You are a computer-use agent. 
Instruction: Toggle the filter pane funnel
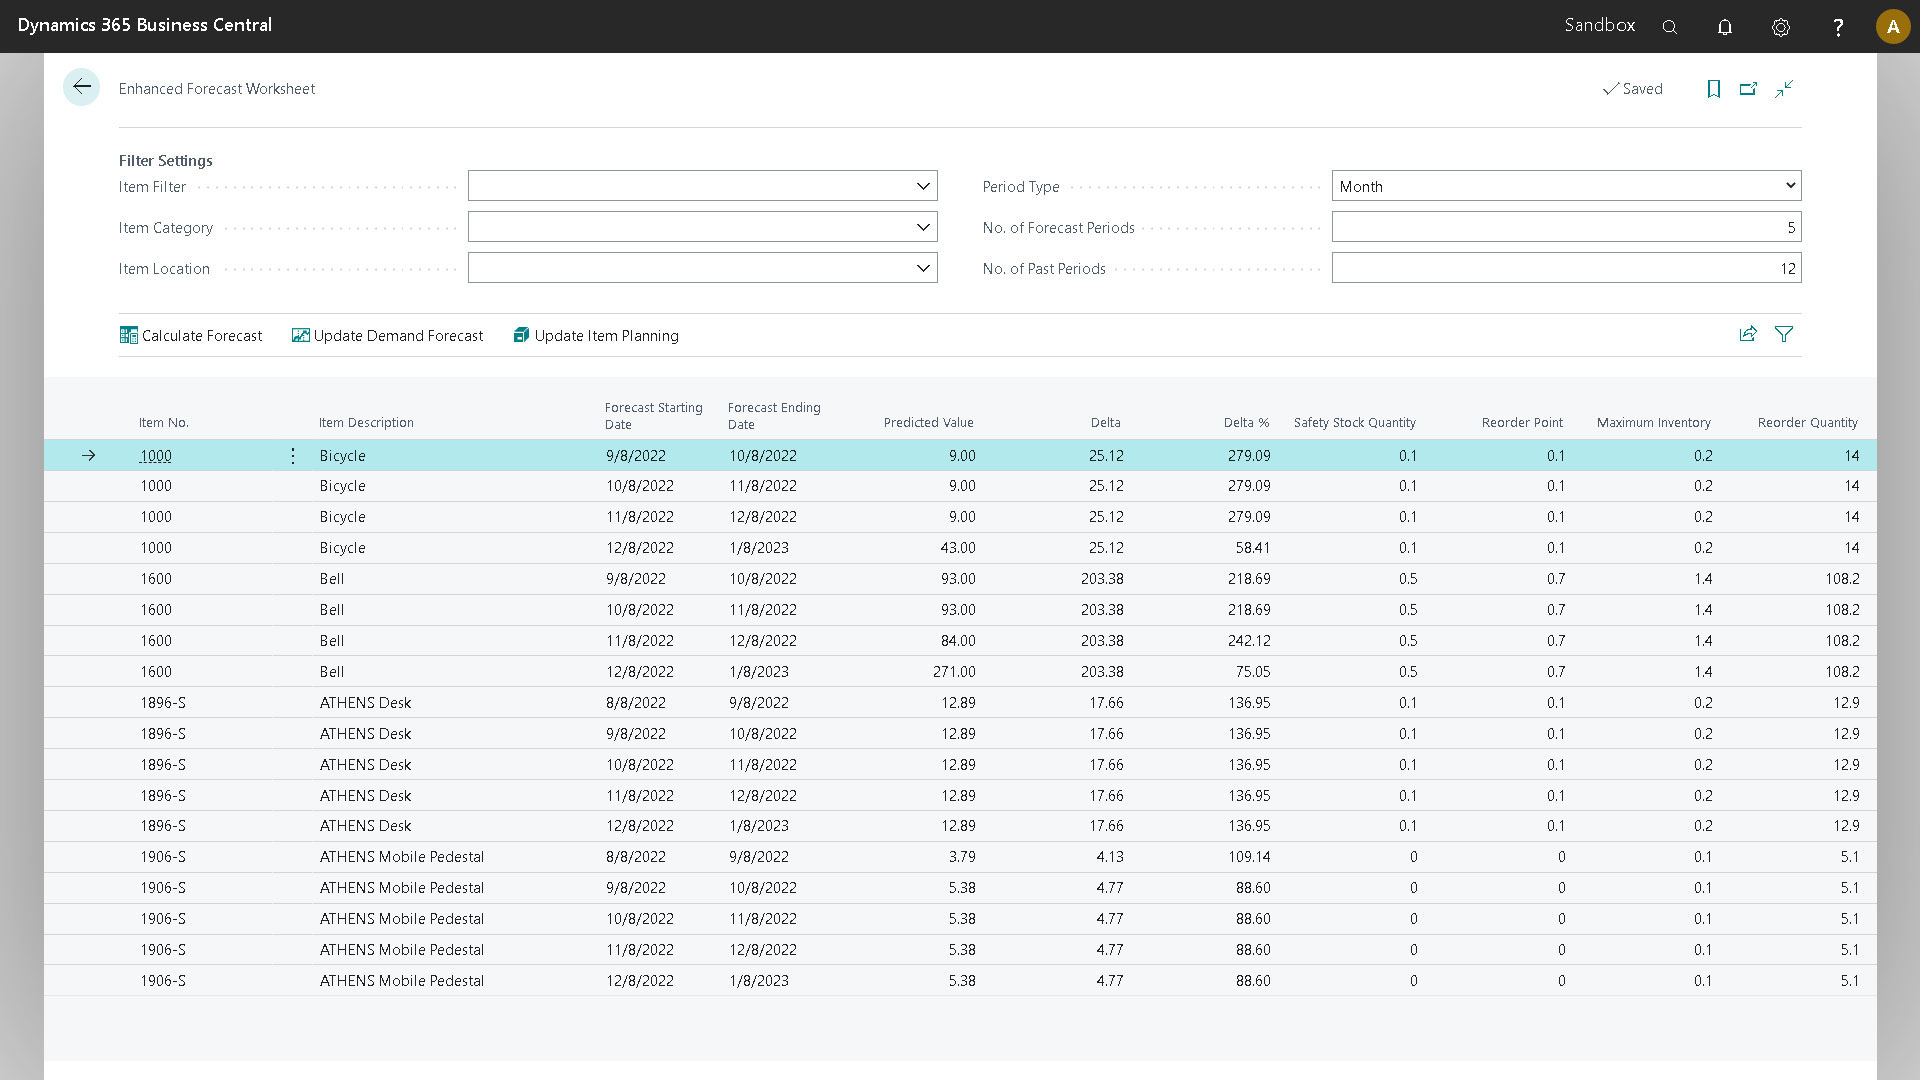click(1784, 334)
